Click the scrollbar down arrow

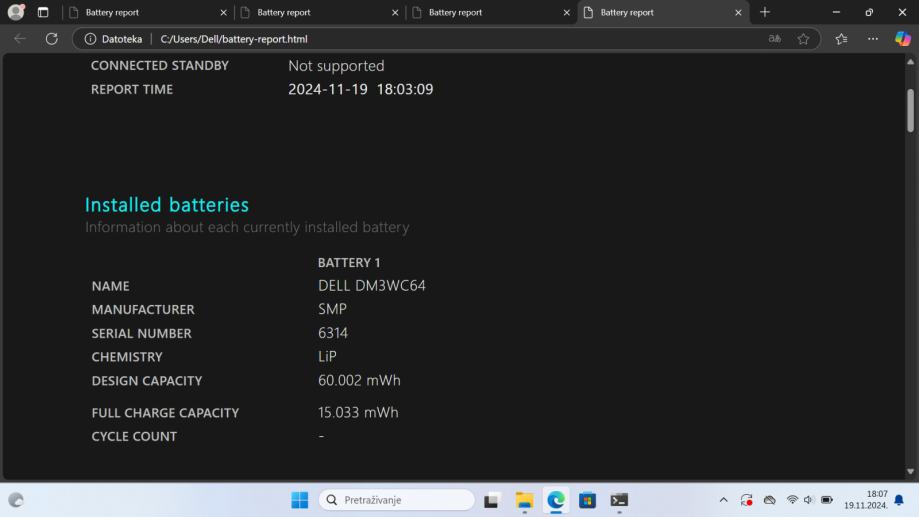[910, 471]
